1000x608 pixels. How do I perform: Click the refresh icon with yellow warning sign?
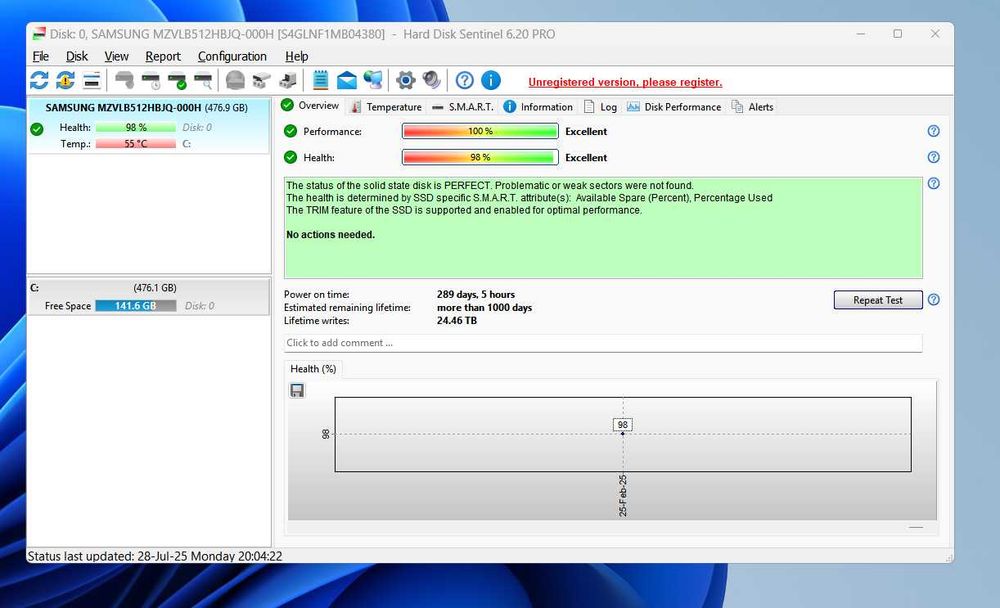(65, 80)
